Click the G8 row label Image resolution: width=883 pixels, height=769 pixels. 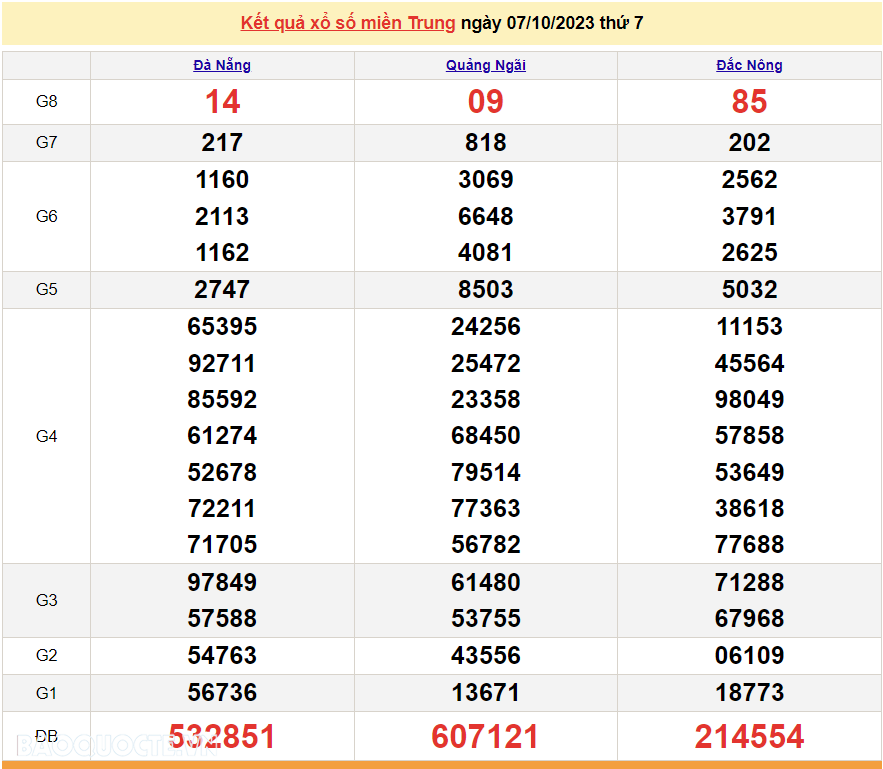pyautogui.click(x=46, y=102)
